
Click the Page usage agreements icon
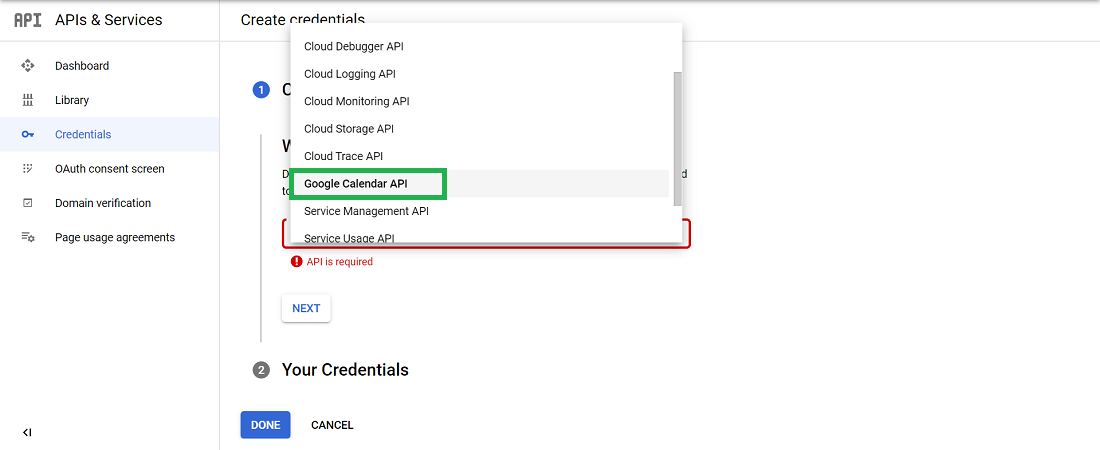click(x=27, y=237)
